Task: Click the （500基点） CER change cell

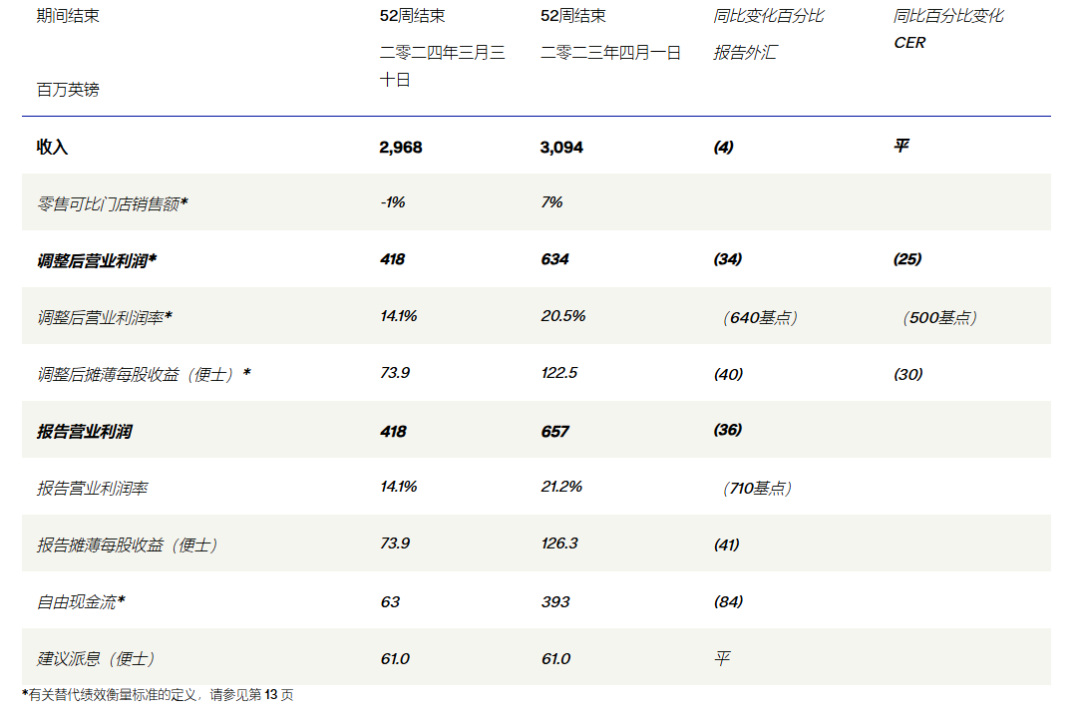Action: tap(939, 317)
